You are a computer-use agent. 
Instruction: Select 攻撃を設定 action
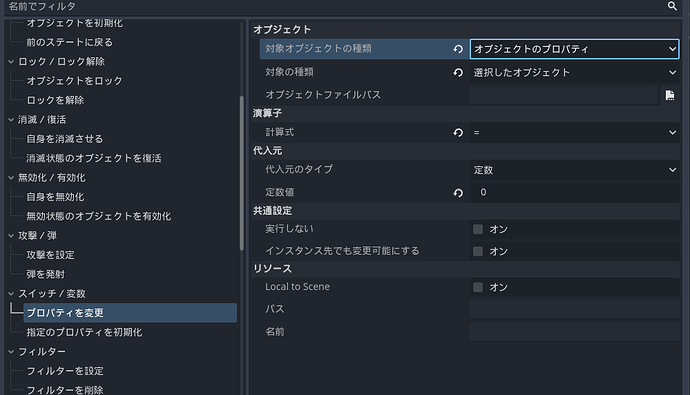tap(50, 255)
